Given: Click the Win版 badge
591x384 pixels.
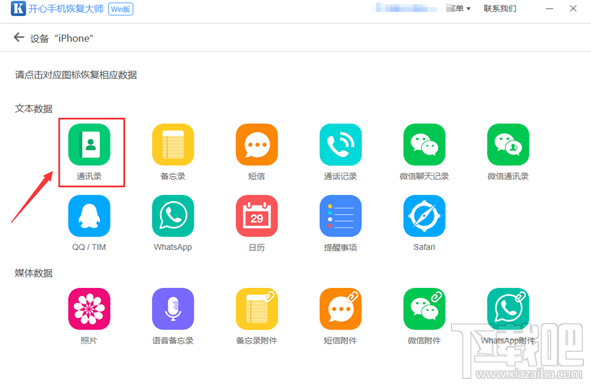Looking at the screenshot, I should [121, 9].
